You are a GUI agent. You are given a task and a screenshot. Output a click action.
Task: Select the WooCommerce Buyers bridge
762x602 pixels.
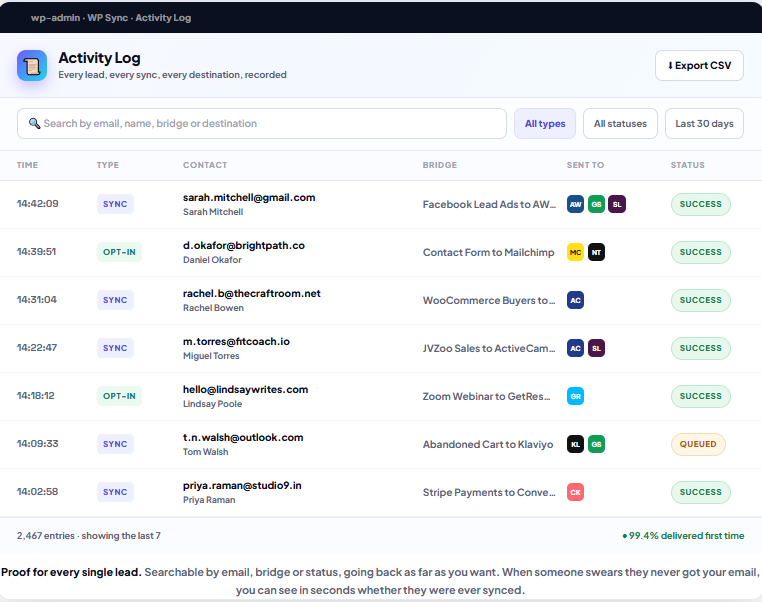tap(489, 301)
